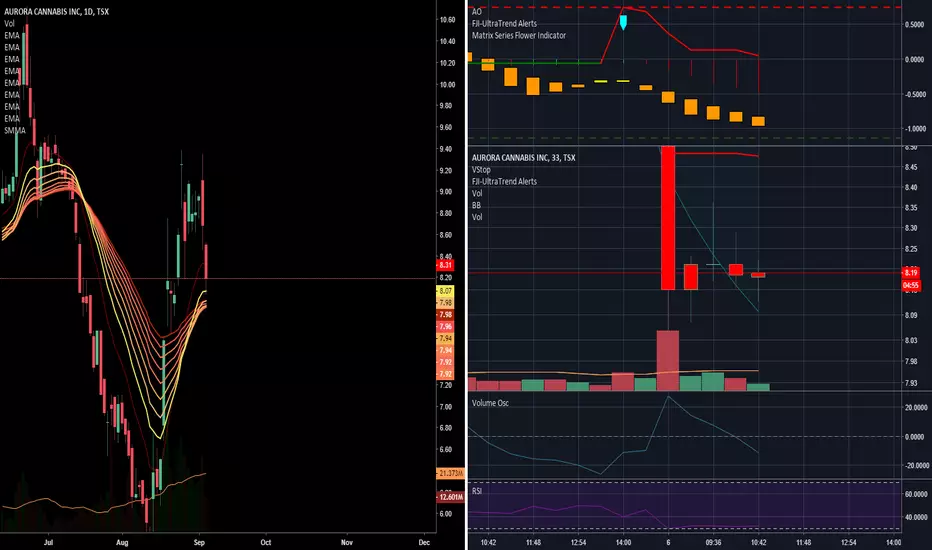Click the RSI pane label
932x550 pixels.
477,491
